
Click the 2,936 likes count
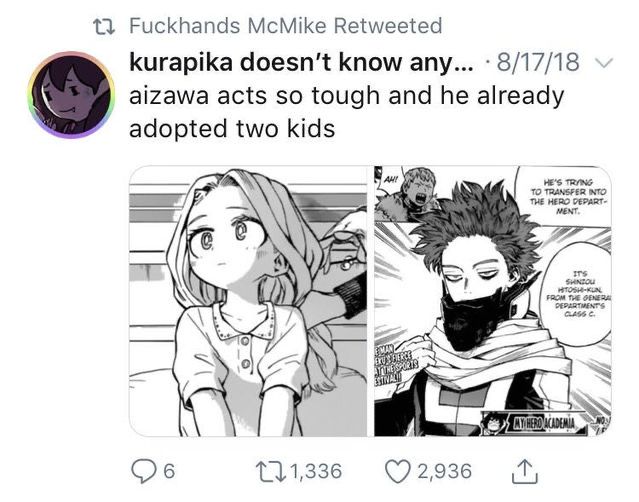pyautogui.click(x=444, y=471)
